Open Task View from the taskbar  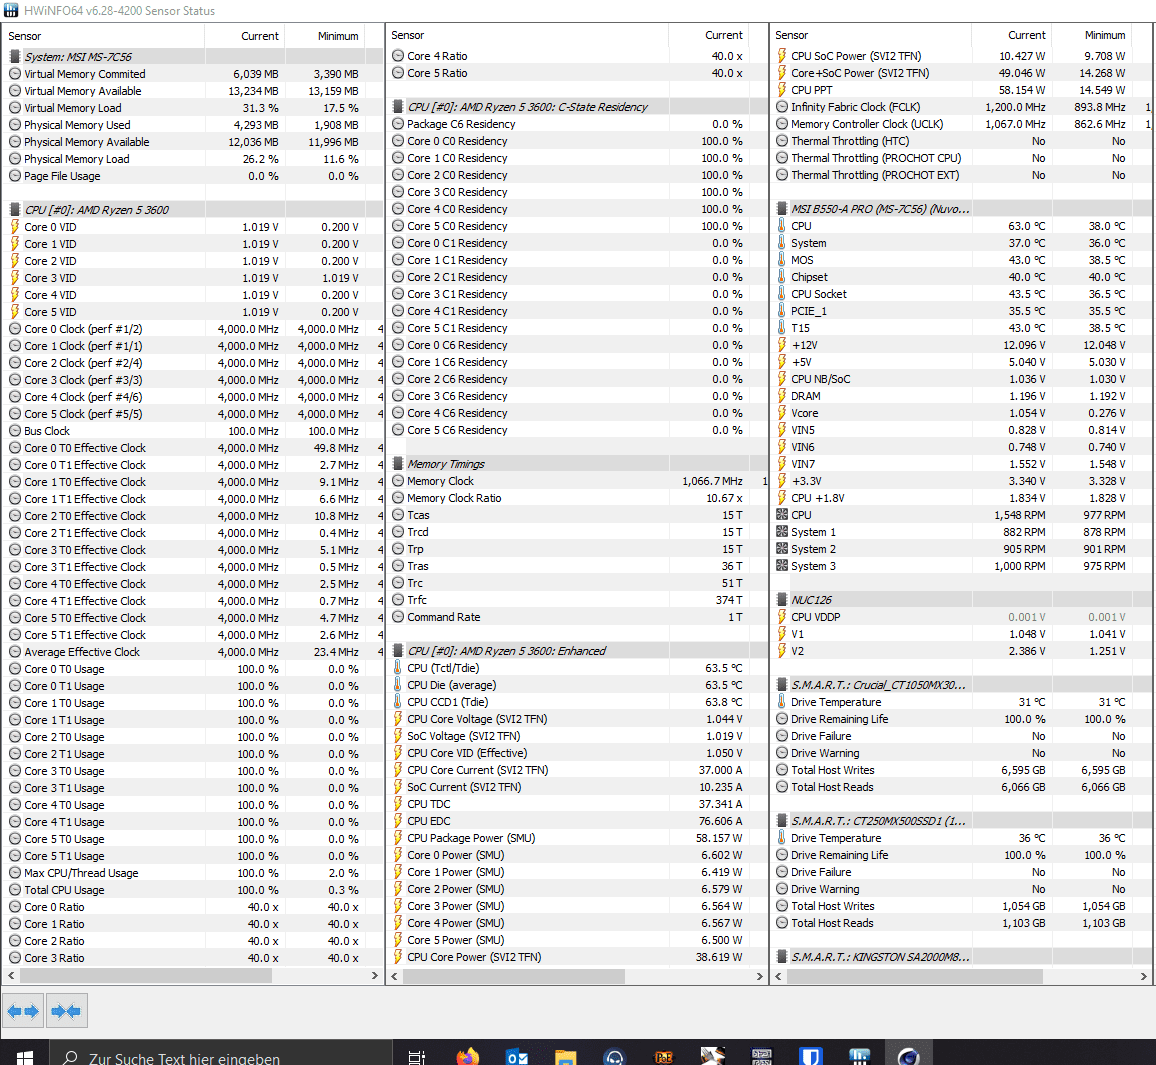(x=417, y=1057)
